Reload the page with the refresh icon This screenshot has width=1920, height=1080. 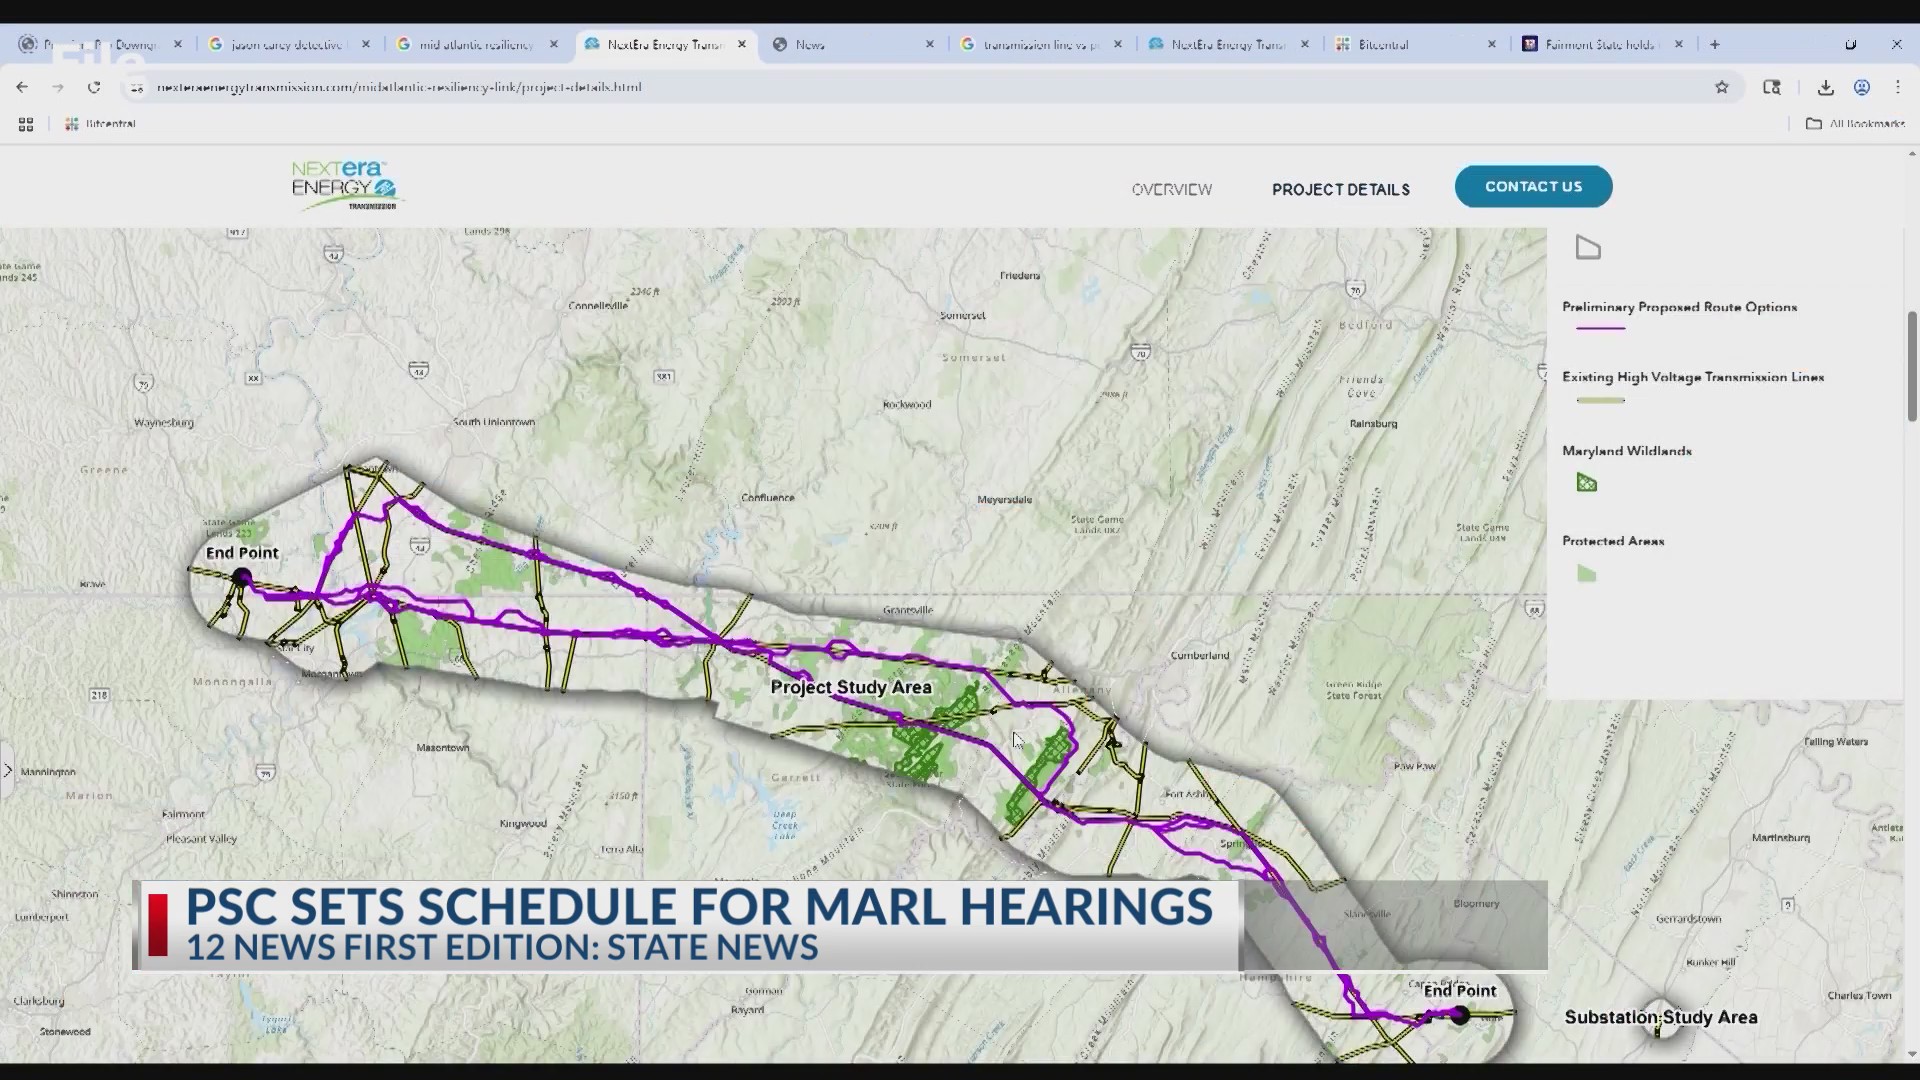point(94,87)
